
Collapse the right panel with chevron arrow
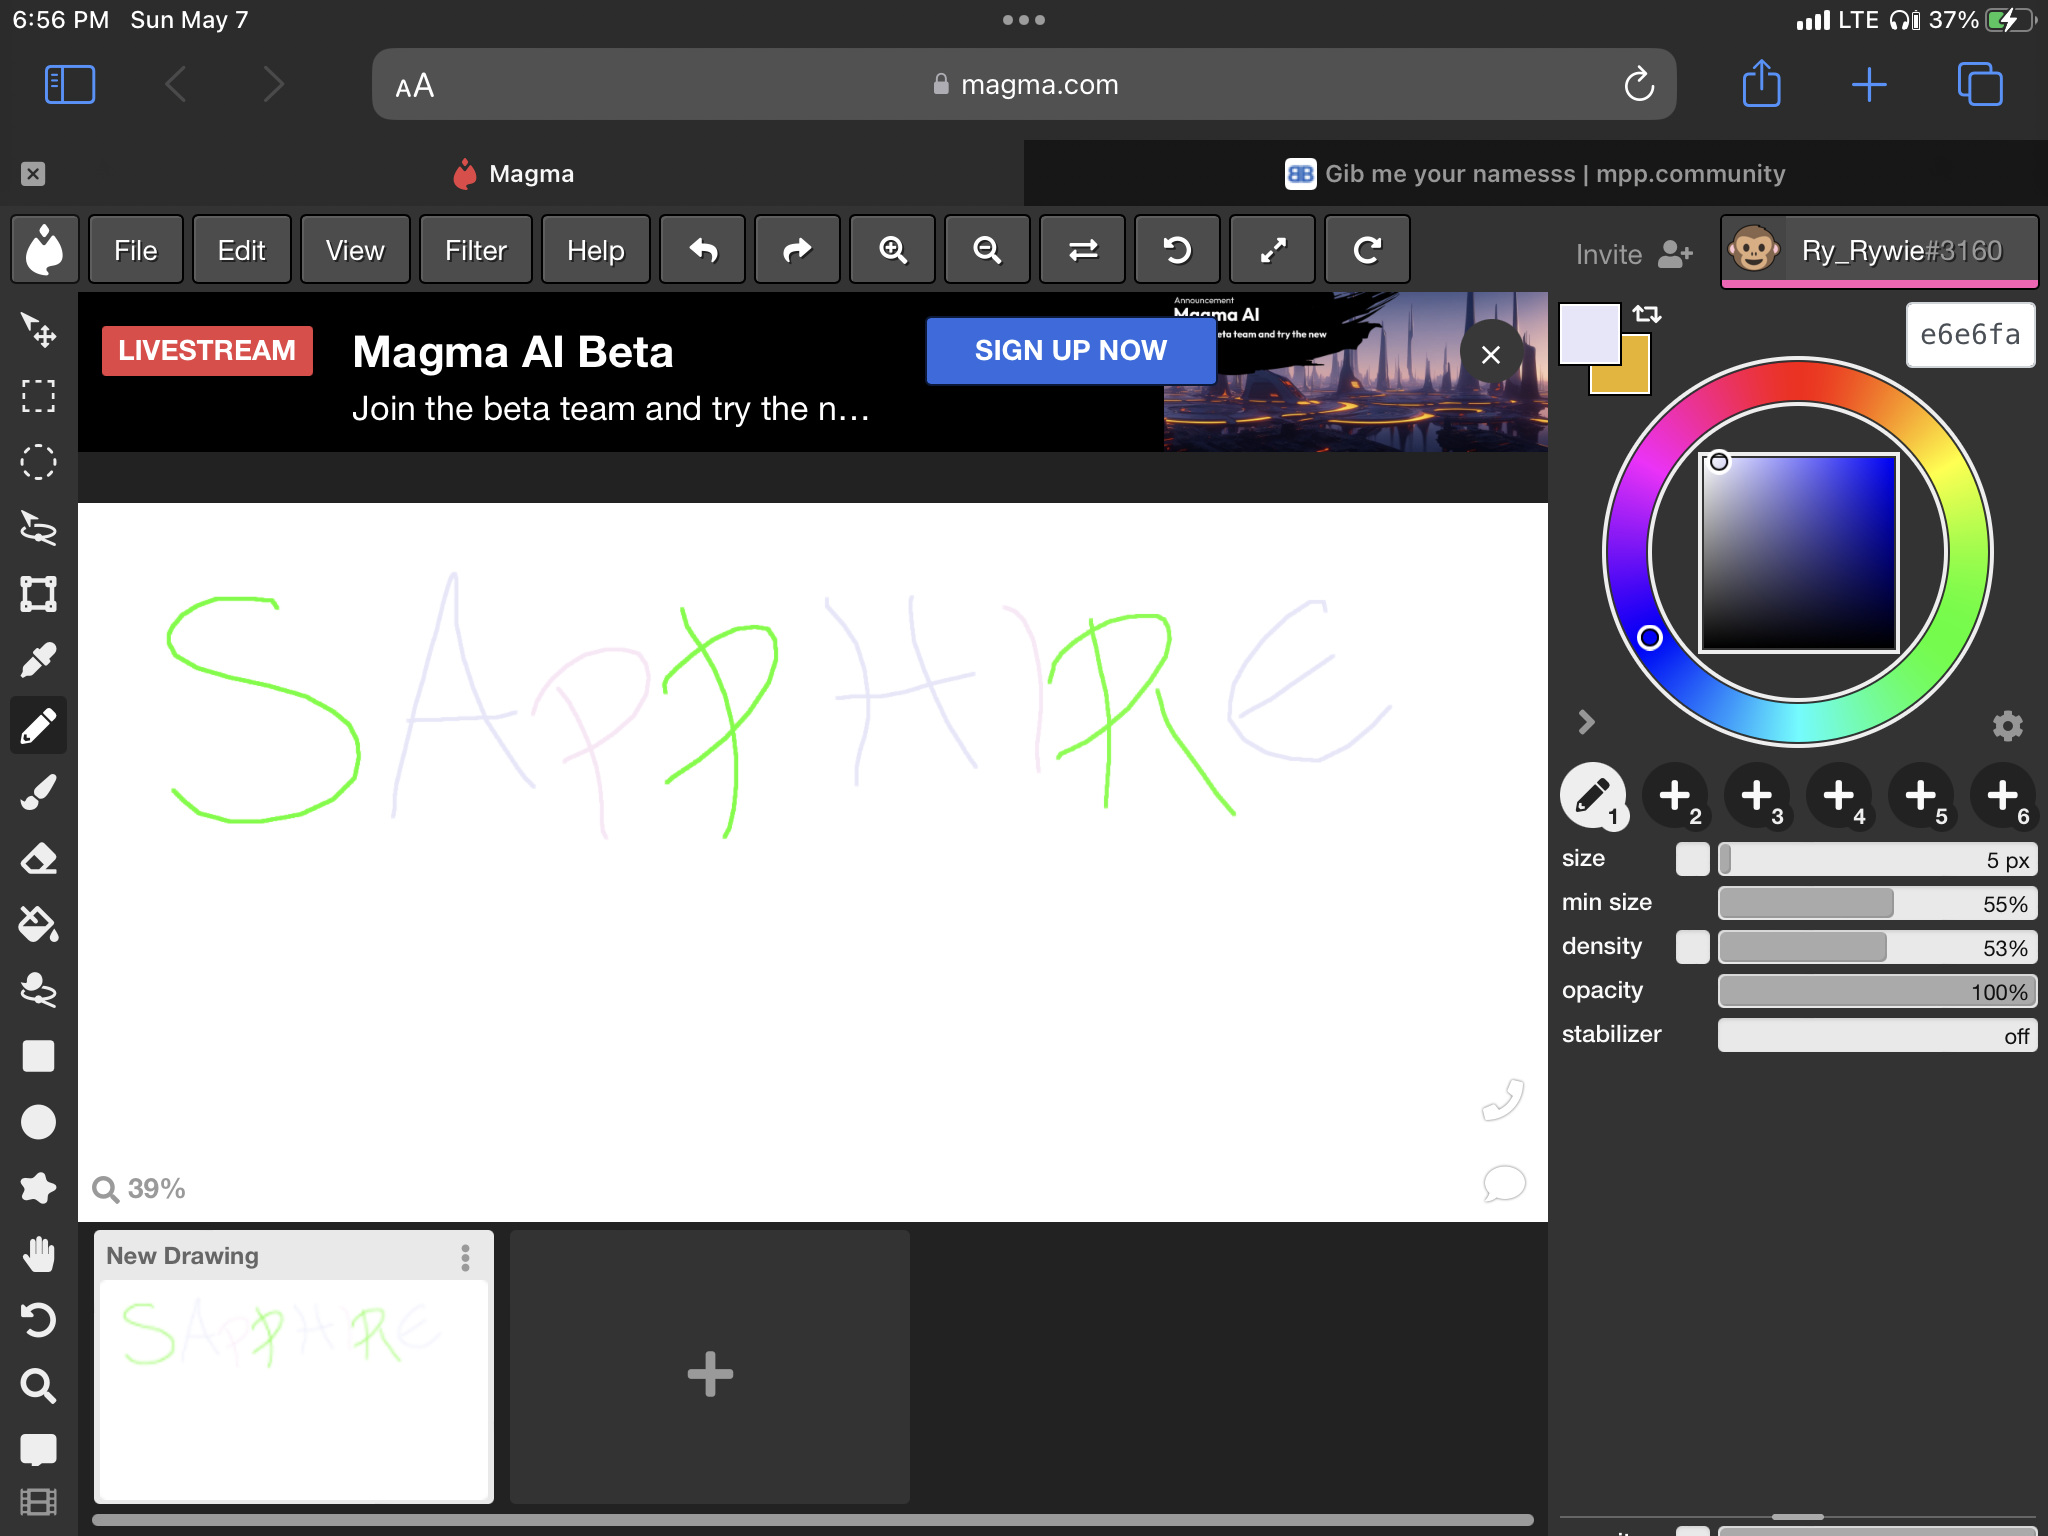1586,722
